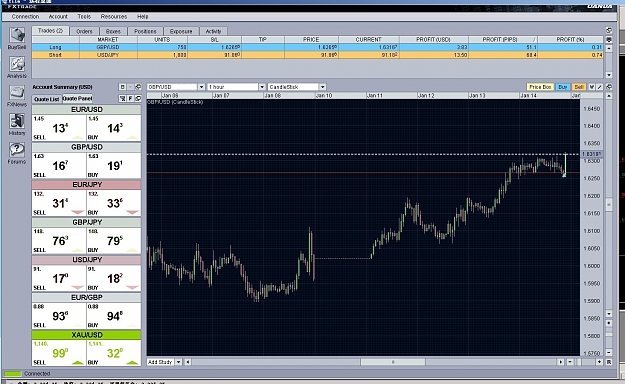Screen dimensions: 625x384
Task: Switch to the Boxes tab
Action: click(113, 31)
